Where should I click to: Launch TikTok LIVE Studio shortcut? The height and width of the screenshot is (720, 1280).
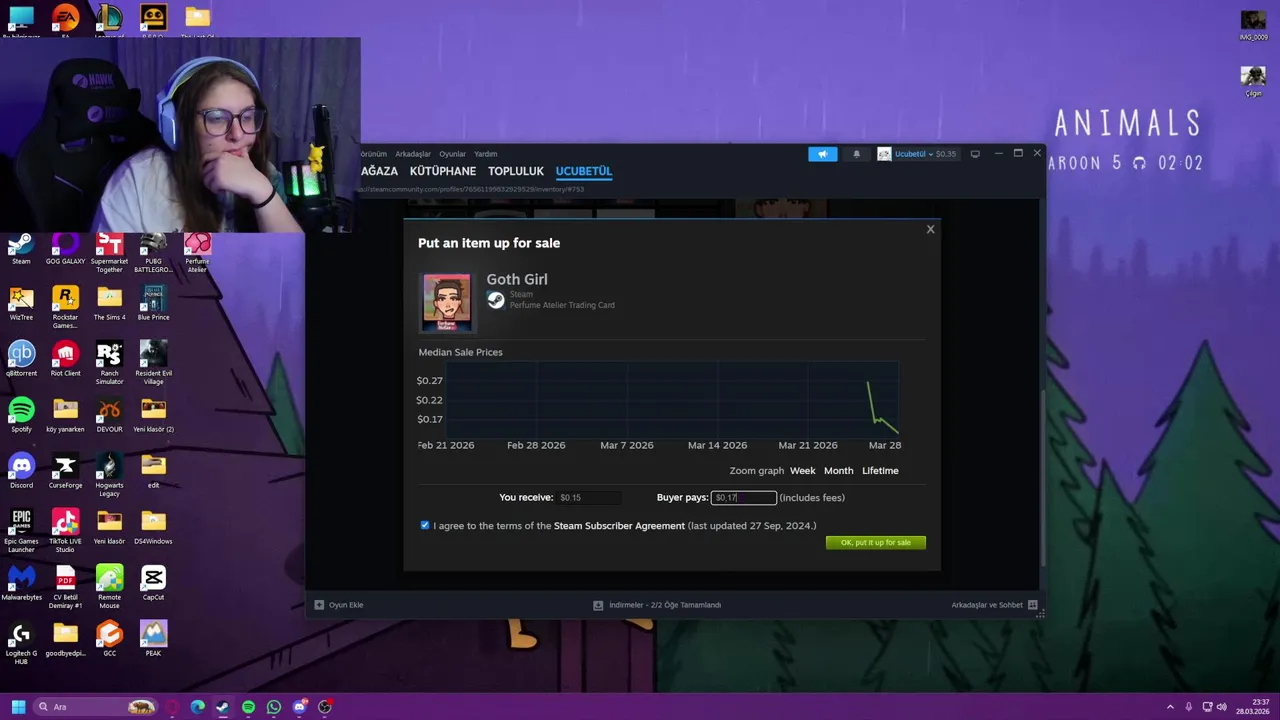[x=65, y=532]
